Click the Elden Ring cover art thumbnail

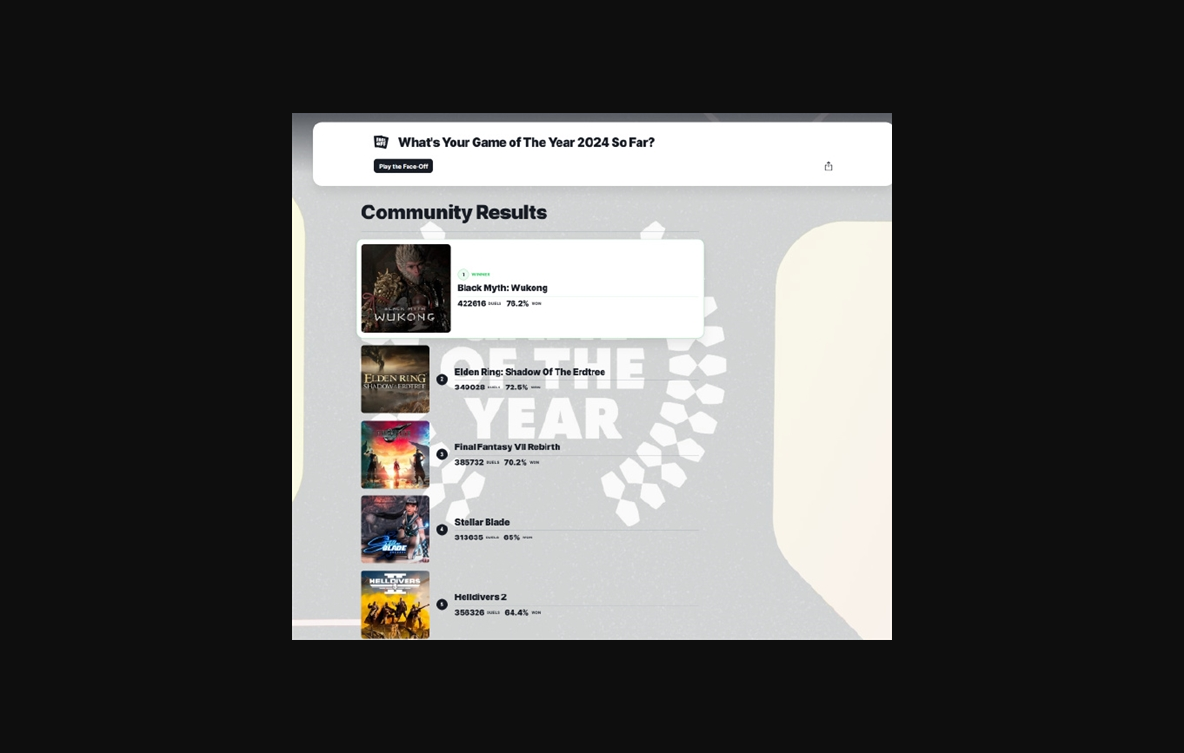pos(395,379)
